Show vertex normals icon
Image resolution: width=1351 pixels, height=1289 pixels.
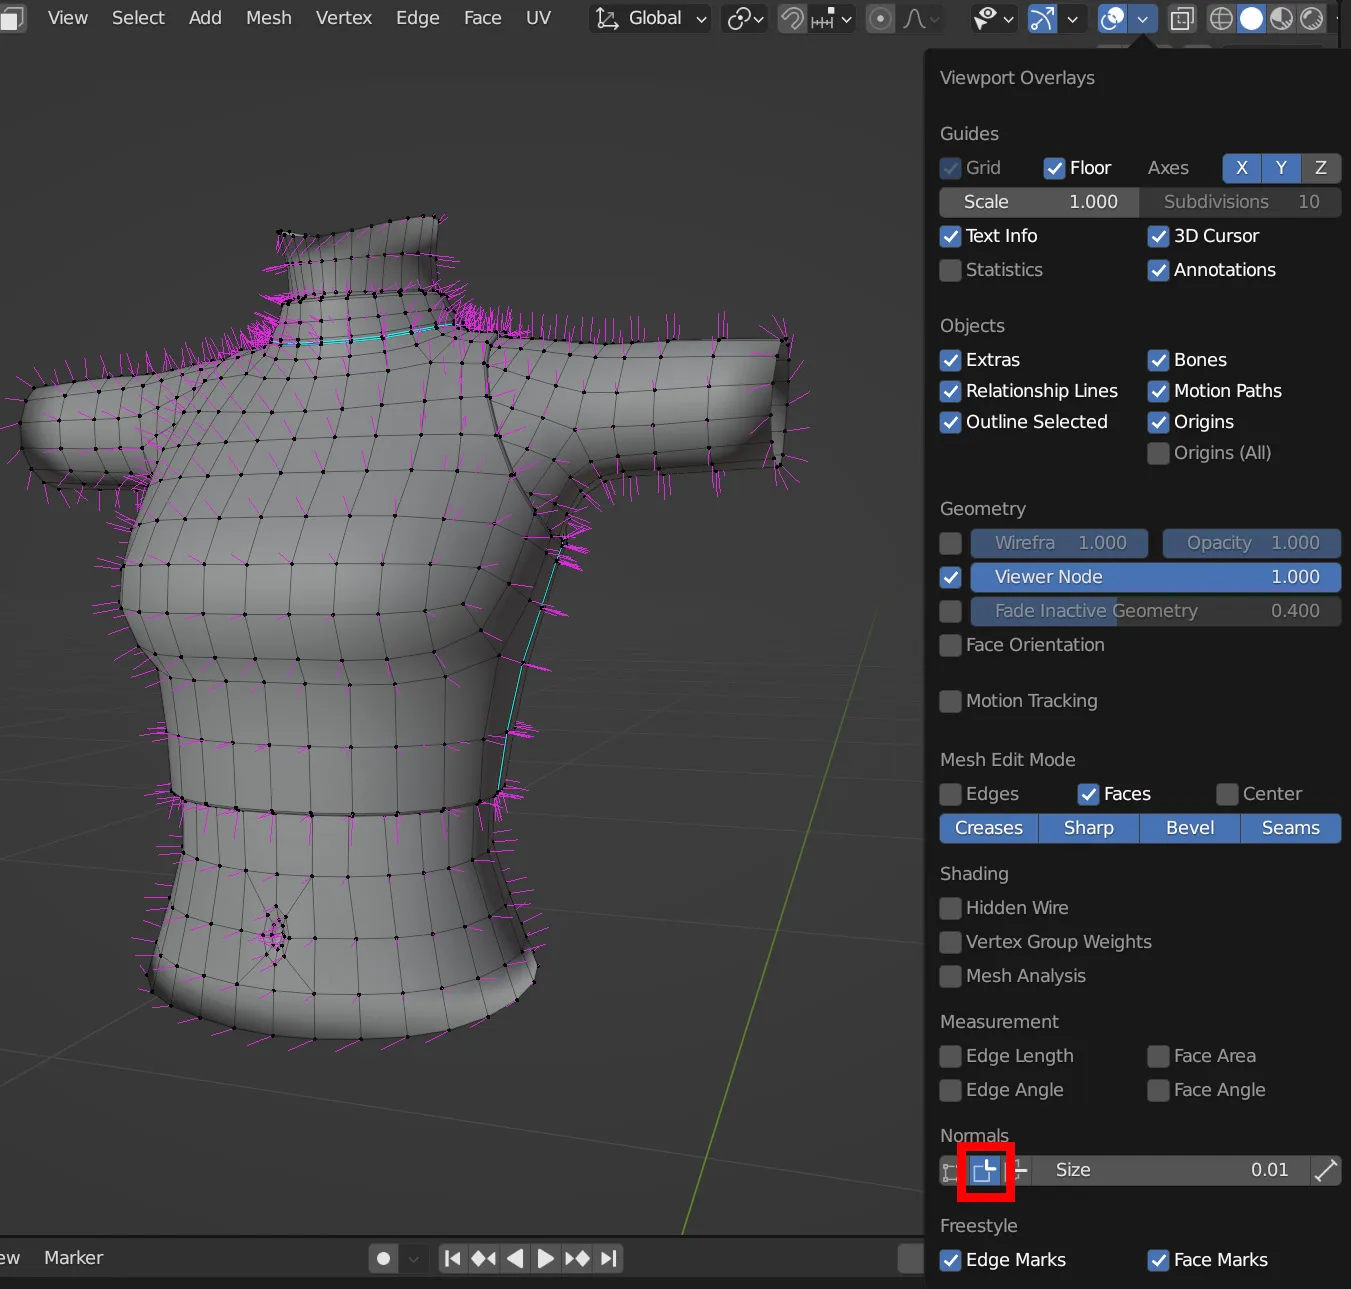[950, 1170]
